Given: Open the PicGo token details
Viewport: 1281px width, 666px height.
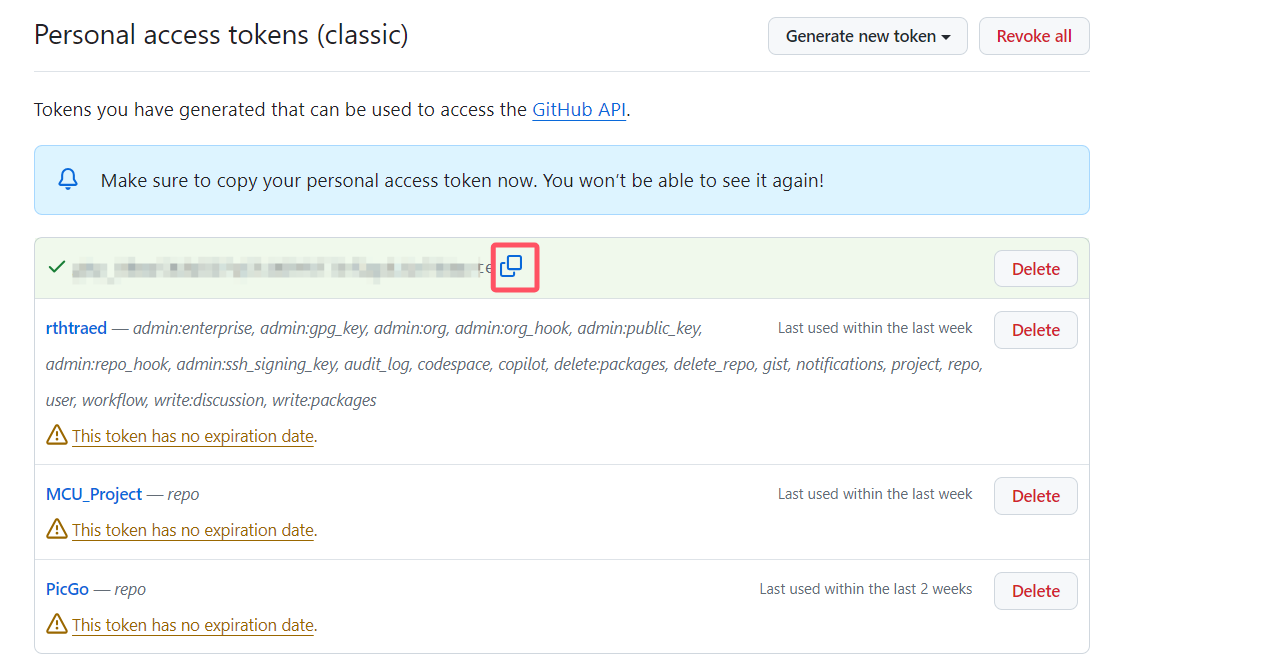Looking at the screenshot, I should (x=67, y=589).
